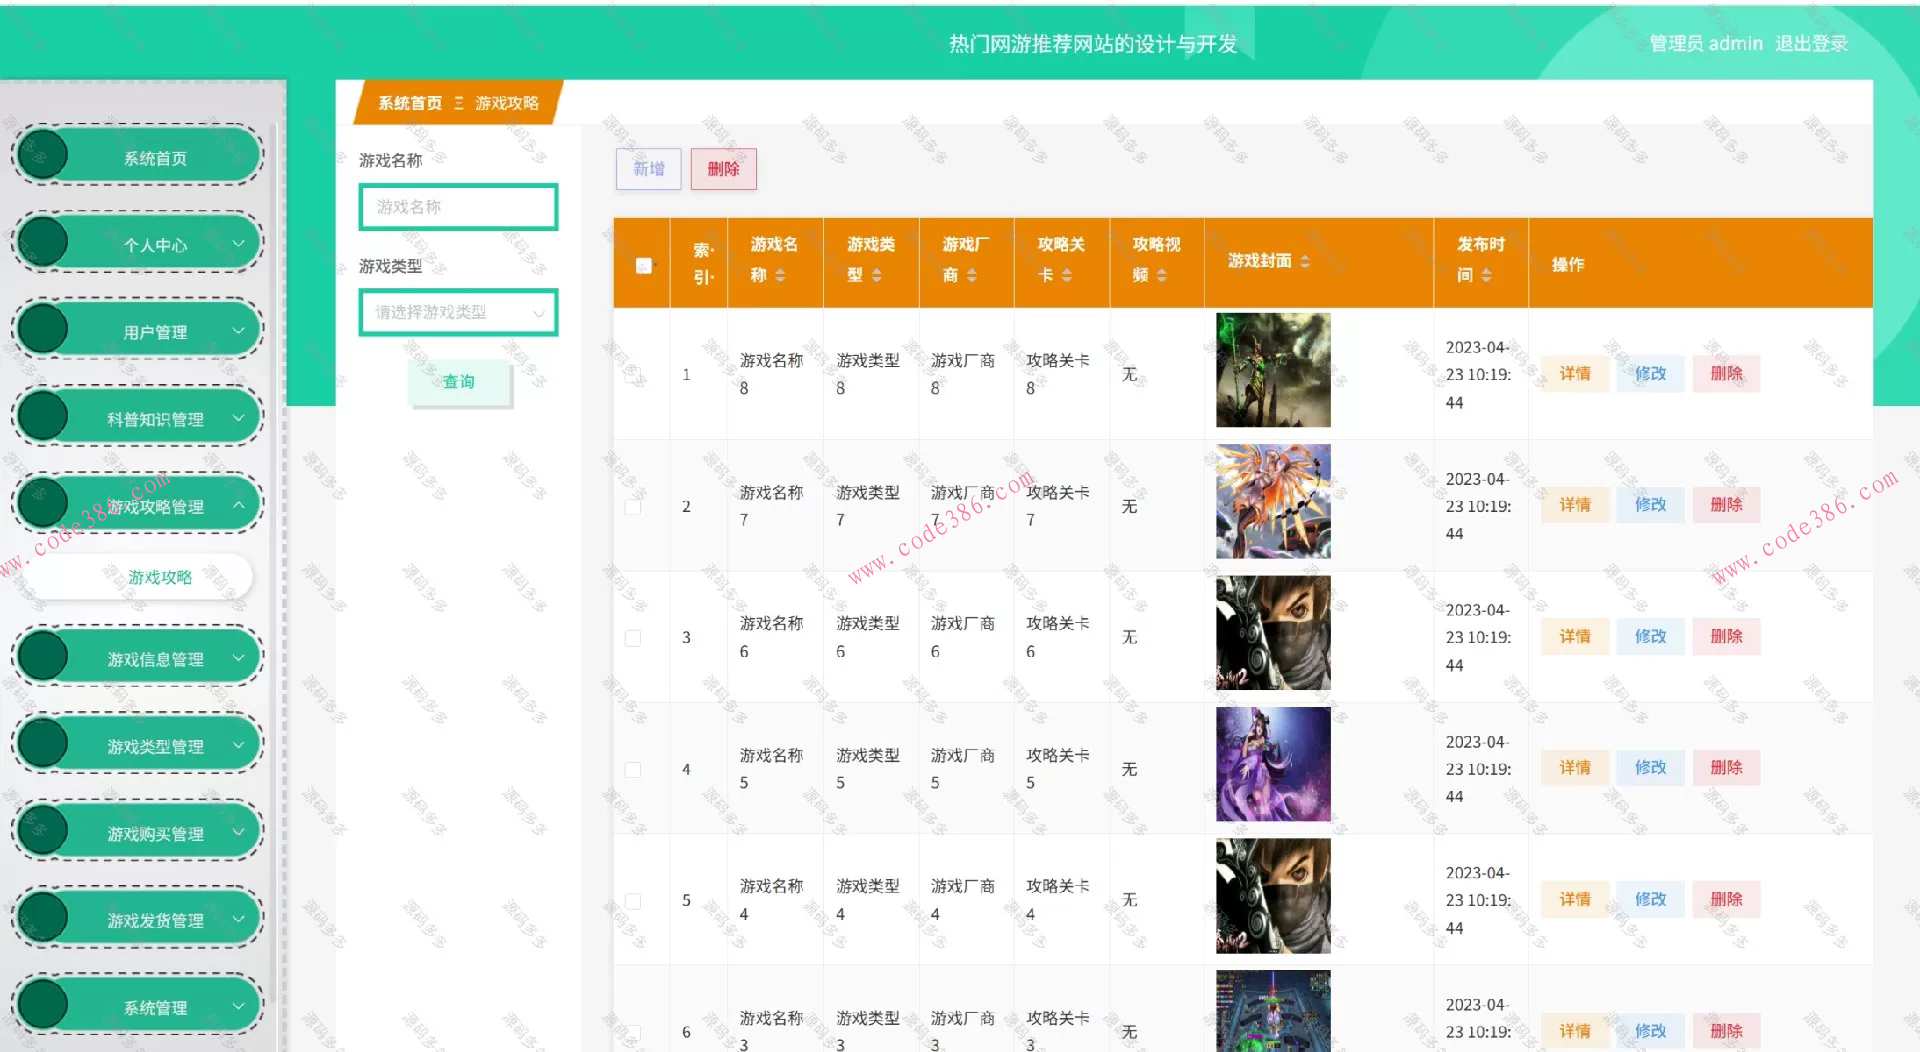The image size is (1920, 1052).
Task: Expand the 系统管理 menu chevron
Action: point(238,1006)
